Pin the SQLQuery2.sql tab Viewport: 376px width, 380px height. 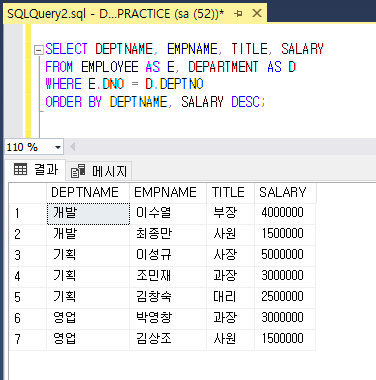point(238,14)
